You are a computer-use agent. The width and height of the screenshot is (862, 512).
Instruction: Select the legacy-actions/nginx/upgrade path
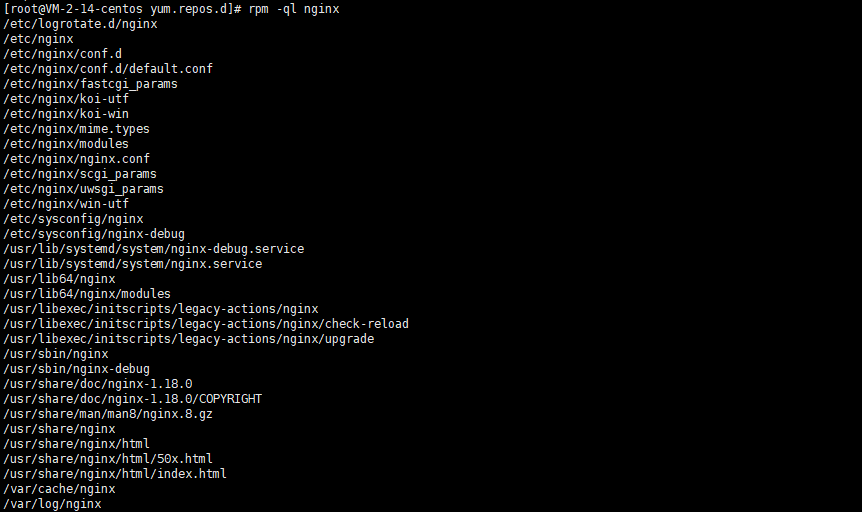(189, 339)
